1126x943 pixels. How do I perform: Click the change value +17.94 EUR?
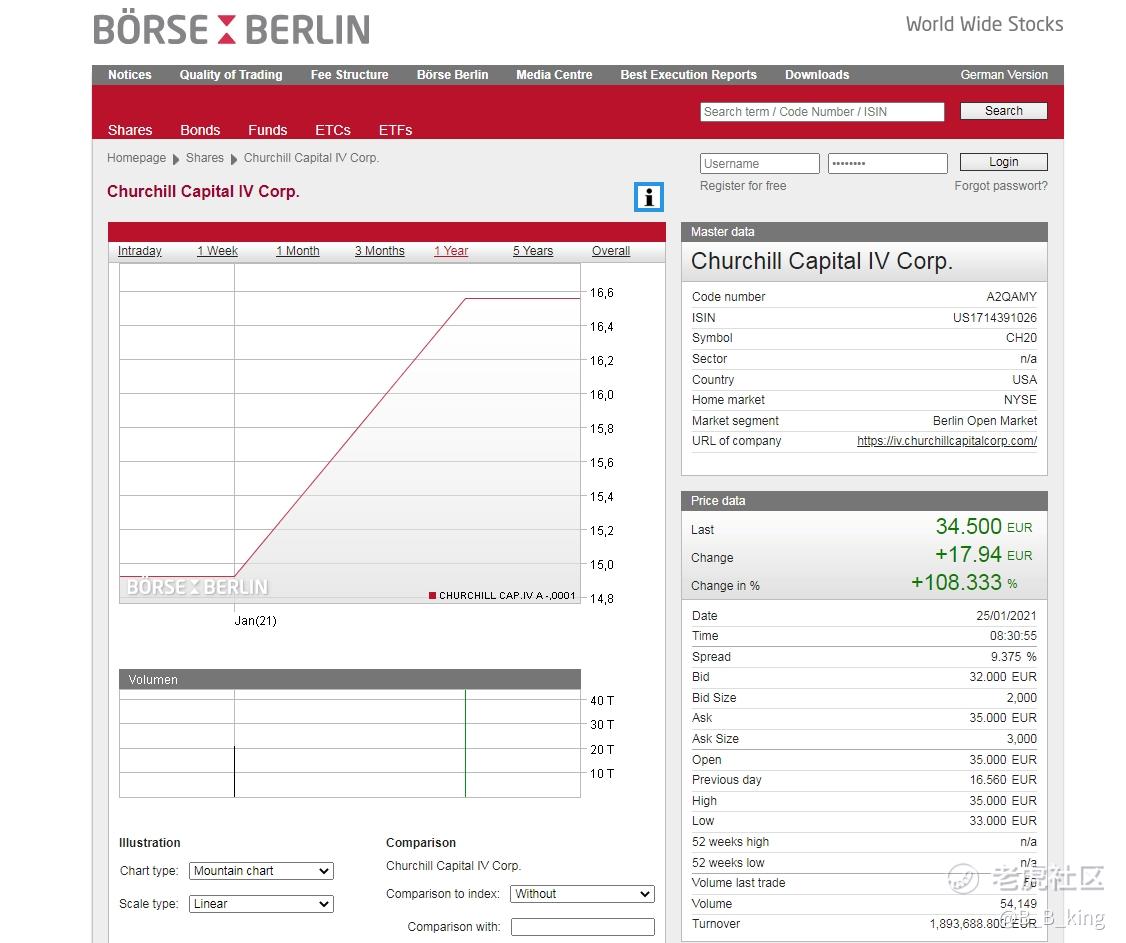[984, 554]
